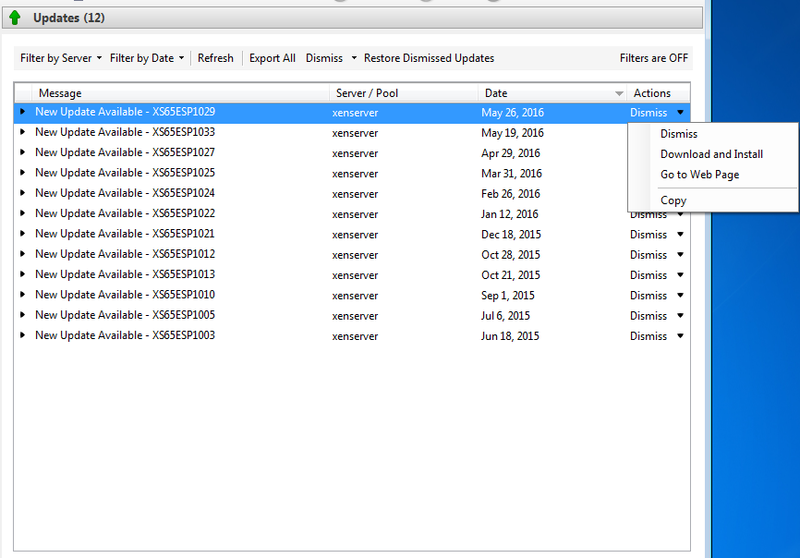Dismiss the XS65ESP1021 update
Screen dimensions: 800x558
pos(648,234)
